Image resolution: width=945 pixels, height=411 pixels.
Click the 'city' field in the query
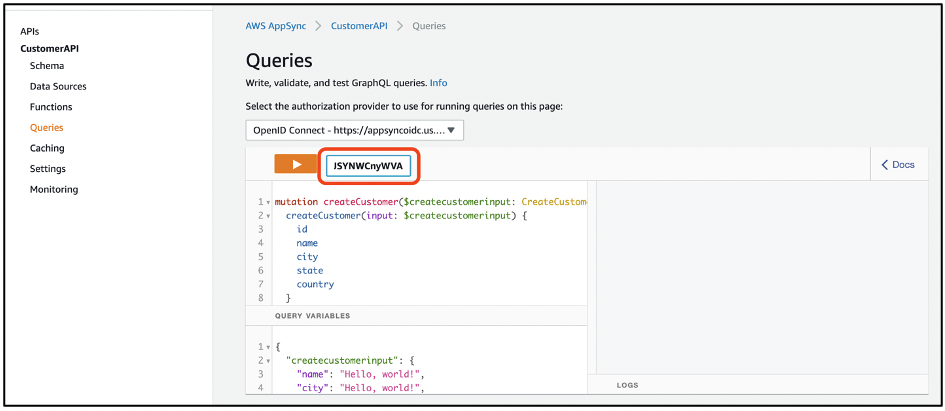[x=307, y=257]
